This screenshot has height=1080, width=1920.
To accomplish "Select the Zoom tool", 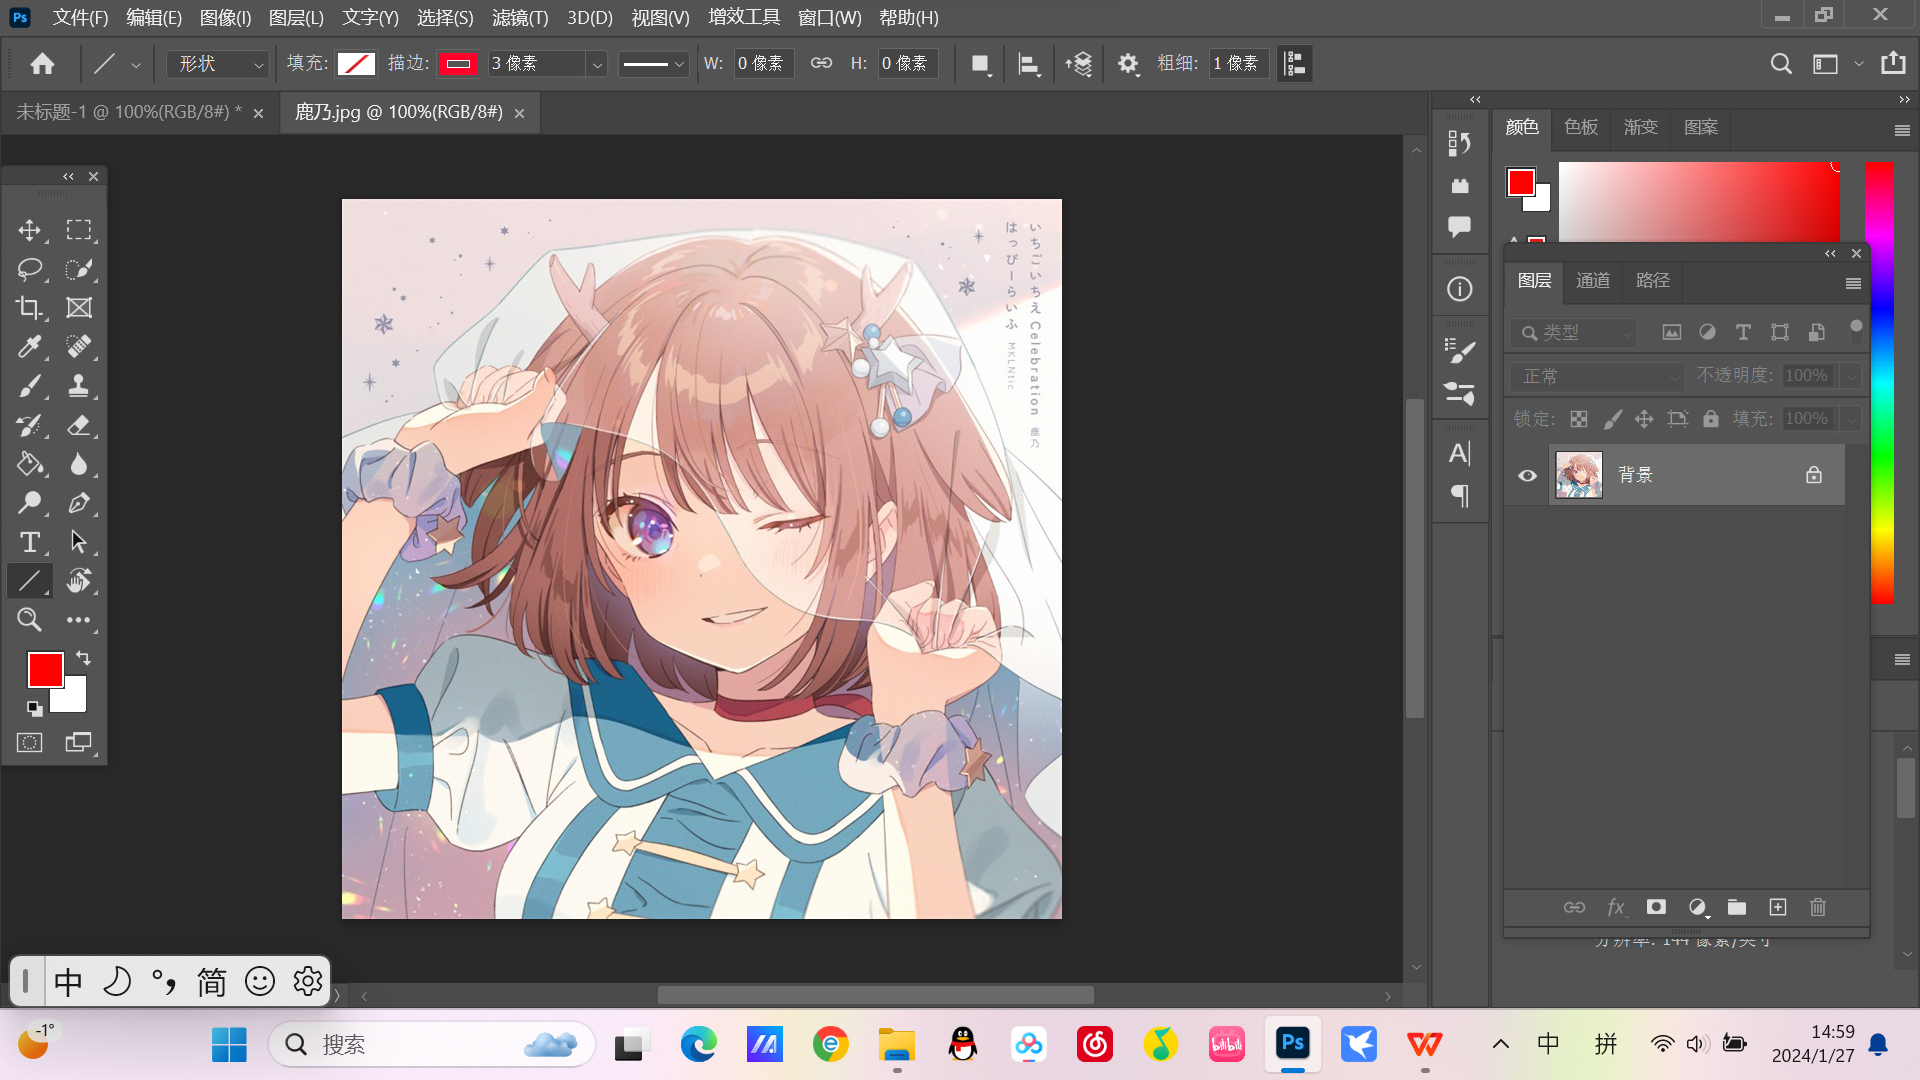I will (29, 620).
